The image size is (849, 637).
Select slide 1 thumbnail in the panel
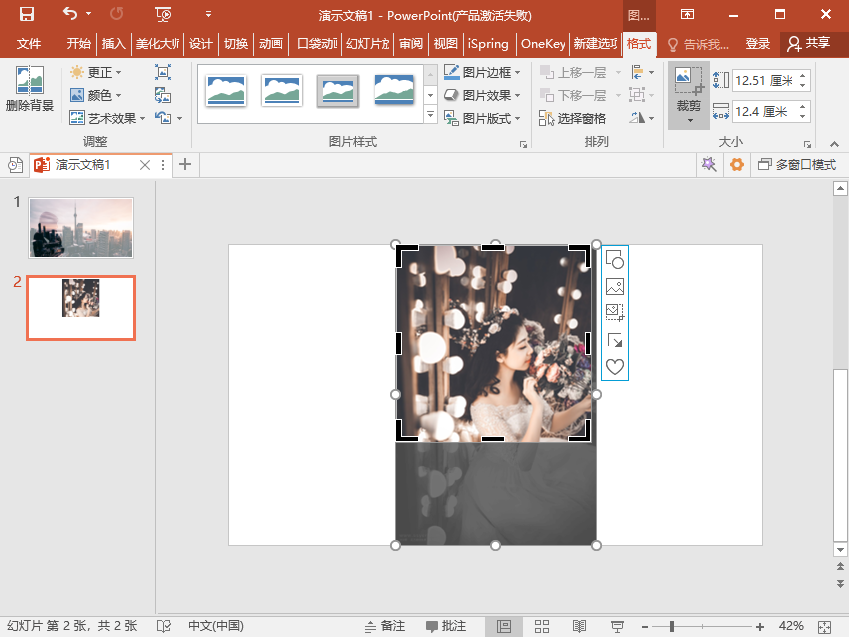81,227
